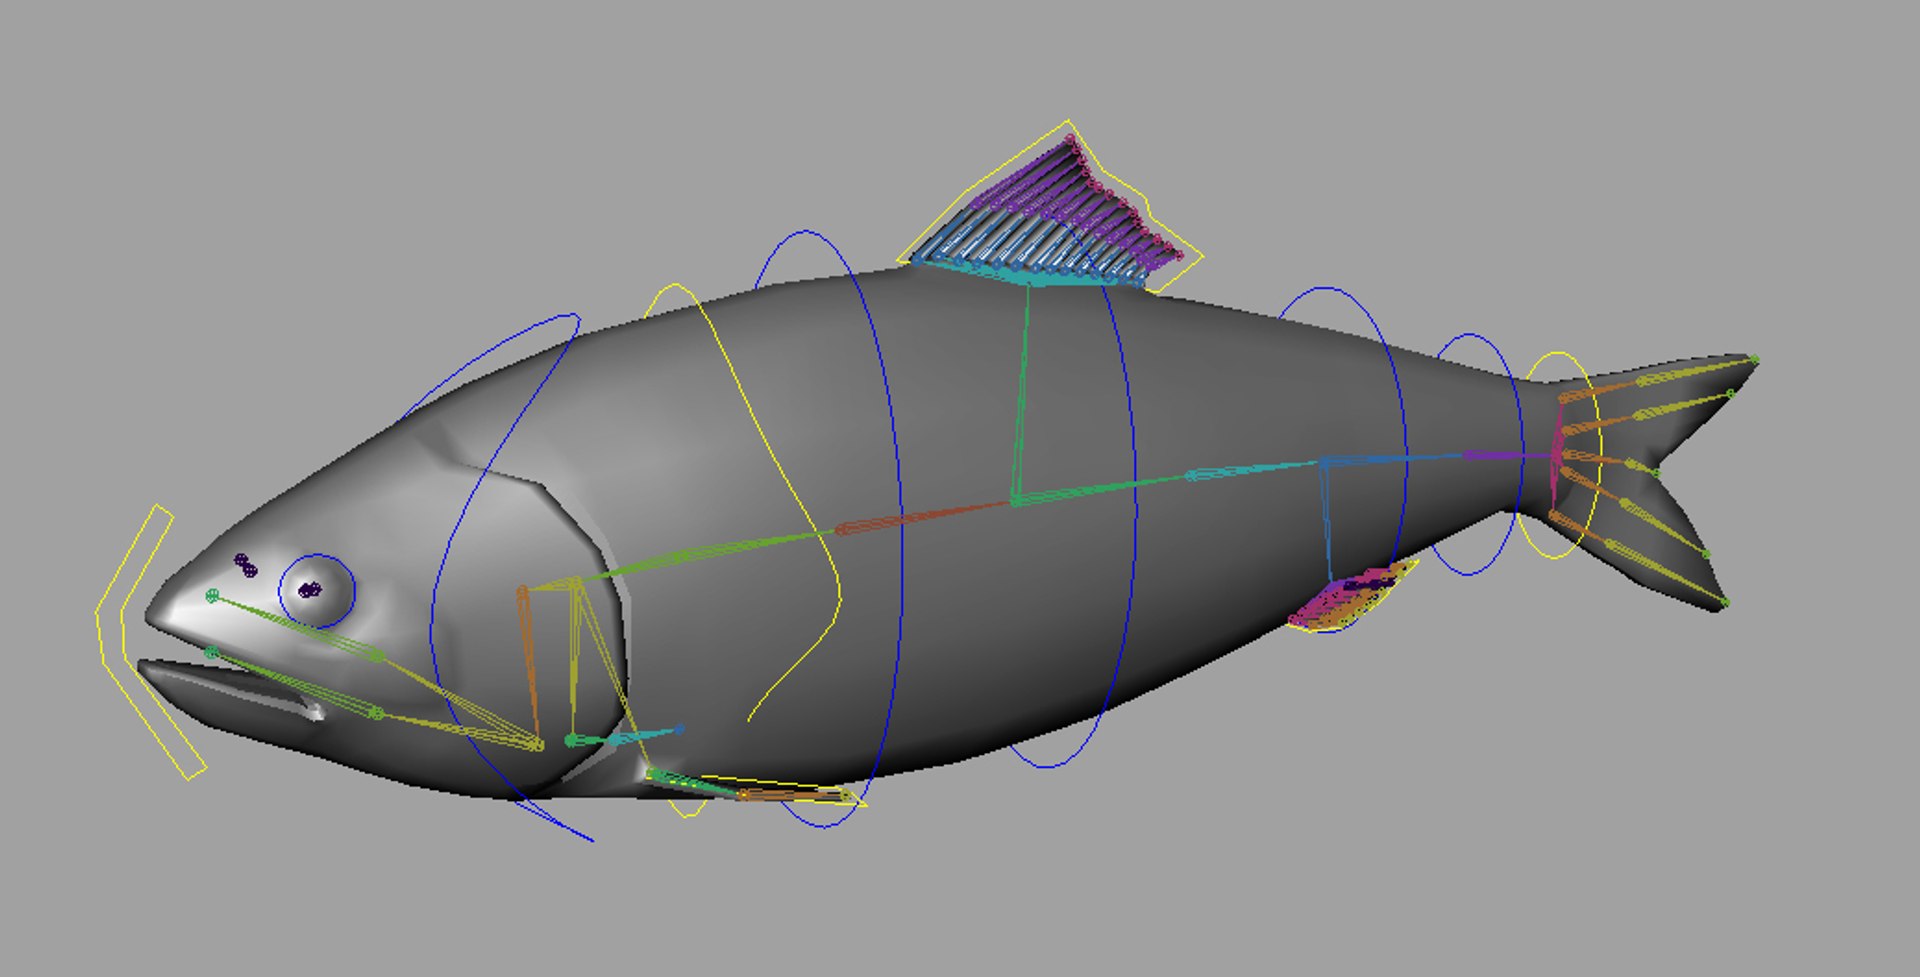Select the purple tail bone before the caudal fin
Image resolution: width=1920 pixels, height=977 pixels.
click(x=1509, y=455)
